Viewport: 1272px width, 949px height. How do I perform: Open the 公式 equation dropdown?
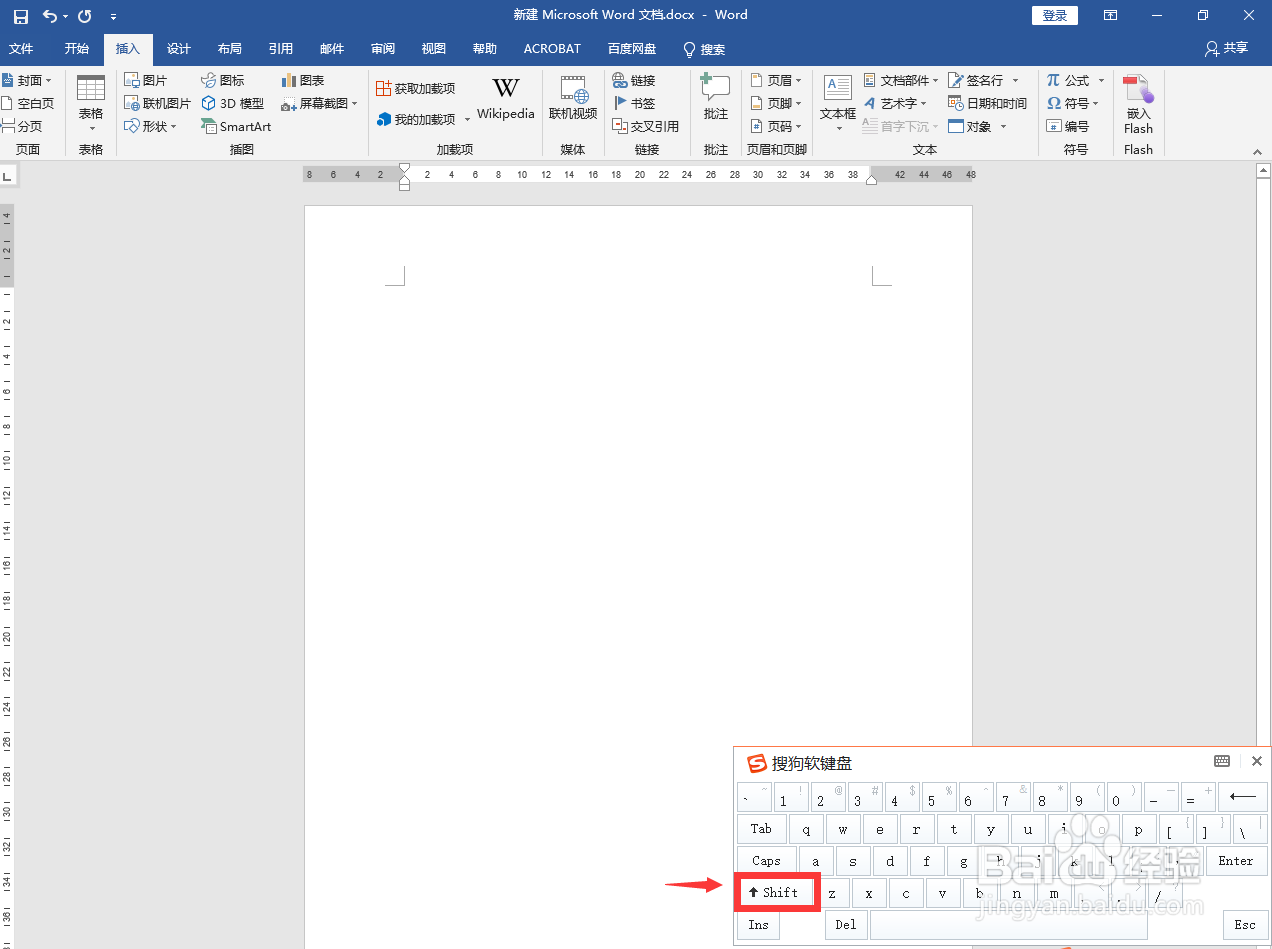[x=1076, y=80]
